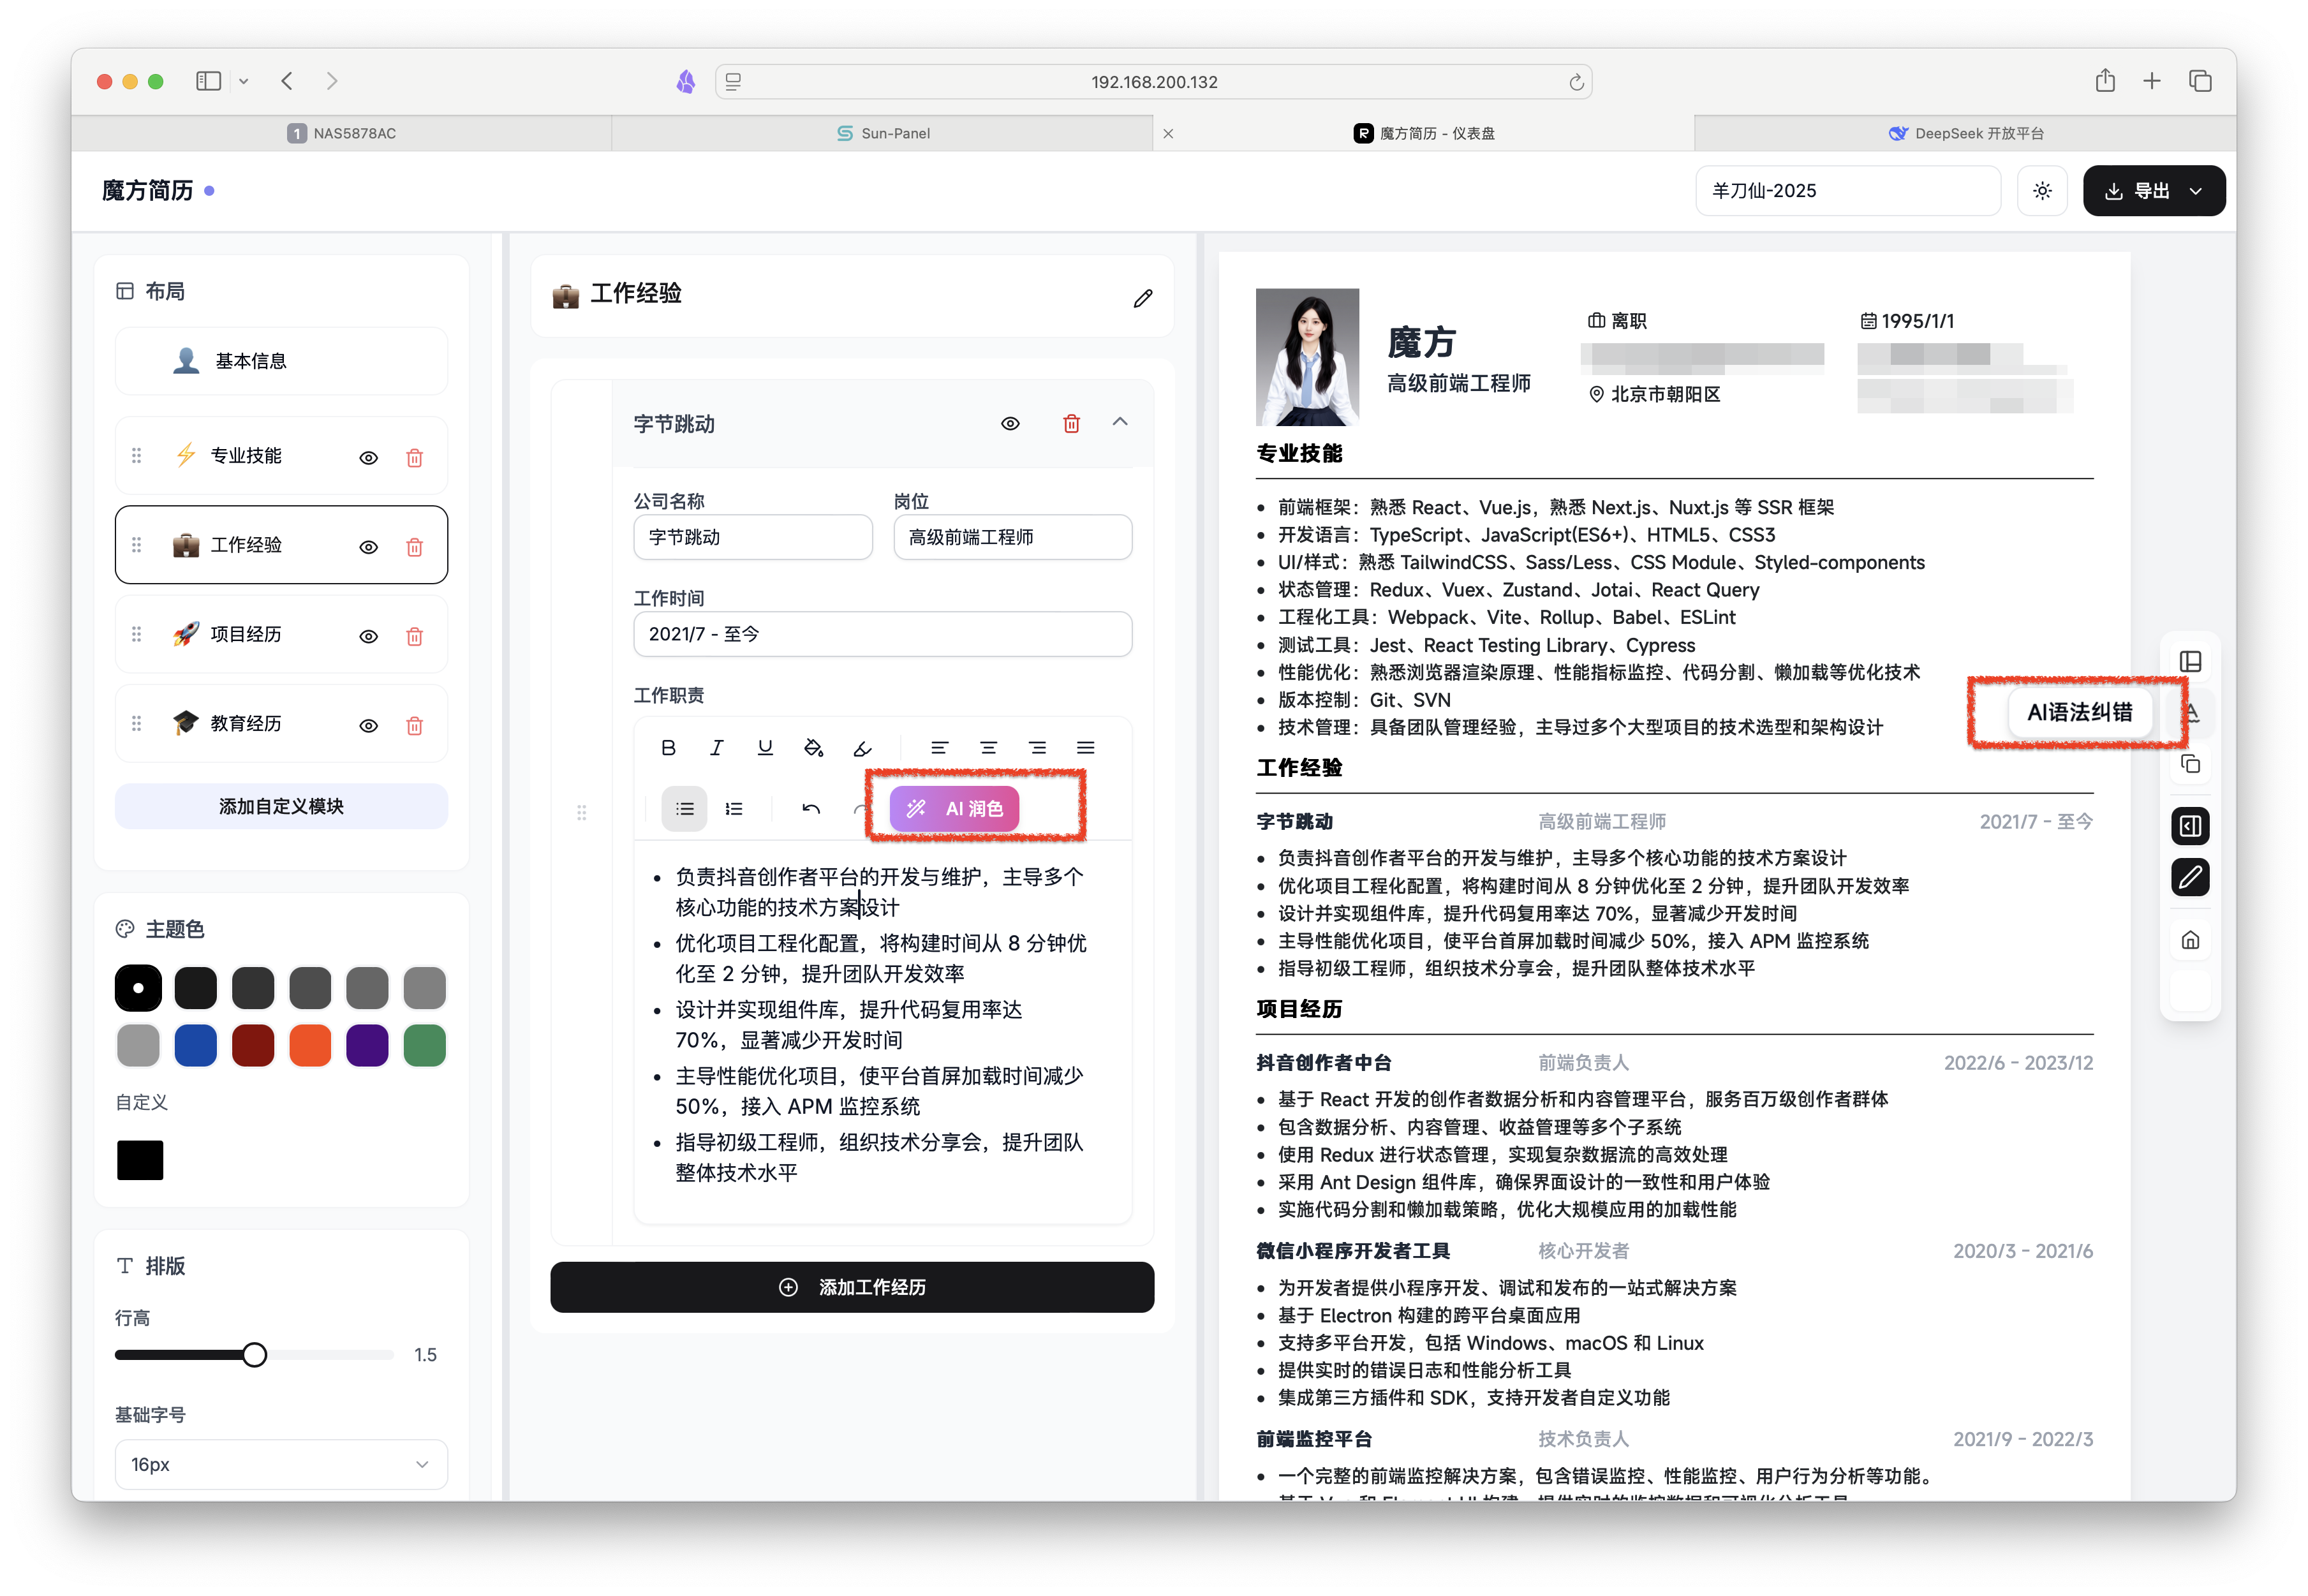Select the highlighter marker tool
The height and width of the screenshot is (1596, 2308).
tap(862, 748)
